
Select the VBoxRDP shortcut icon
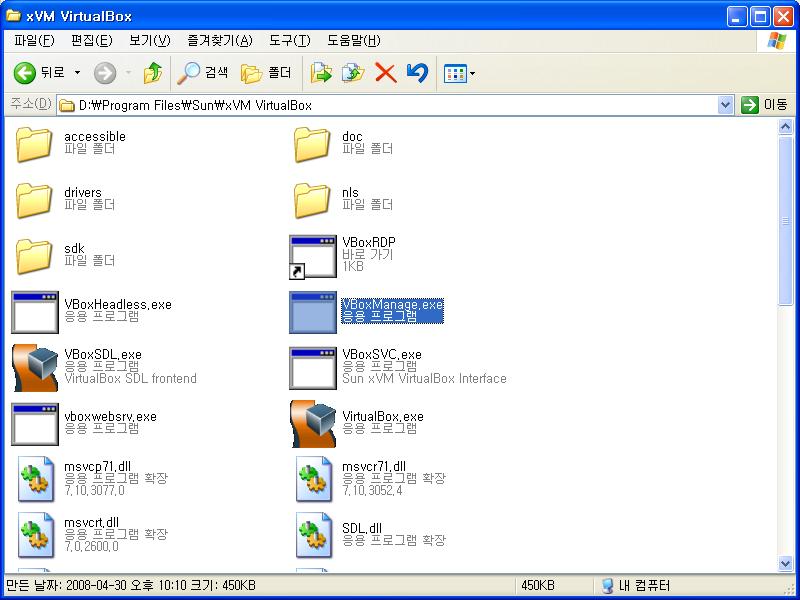[312, 256]
